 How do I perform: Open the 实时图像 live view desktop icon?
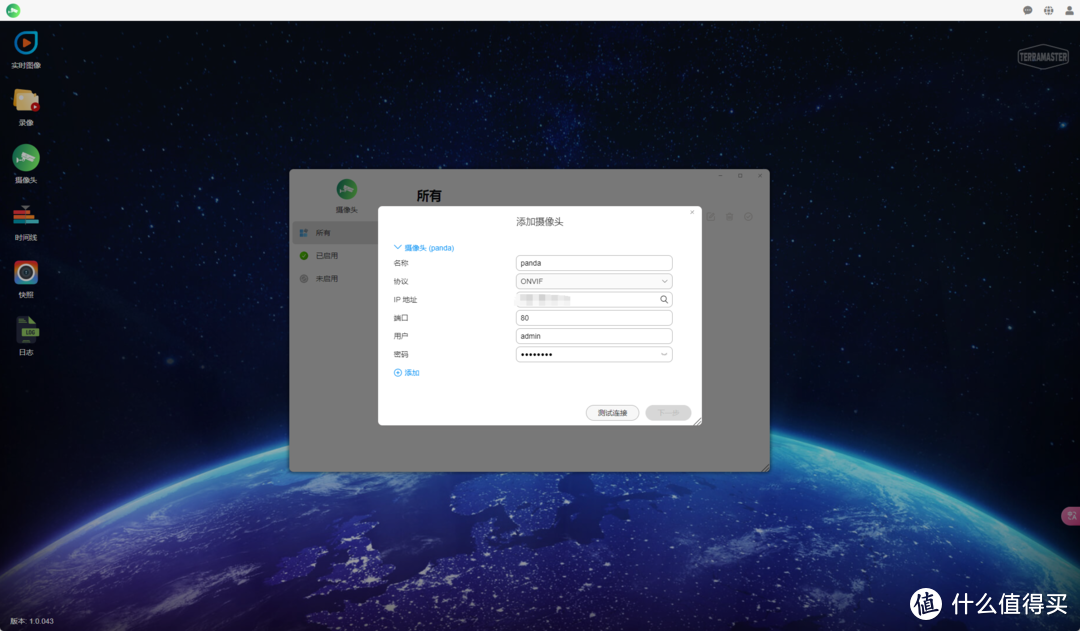click(x=26, y=44)
